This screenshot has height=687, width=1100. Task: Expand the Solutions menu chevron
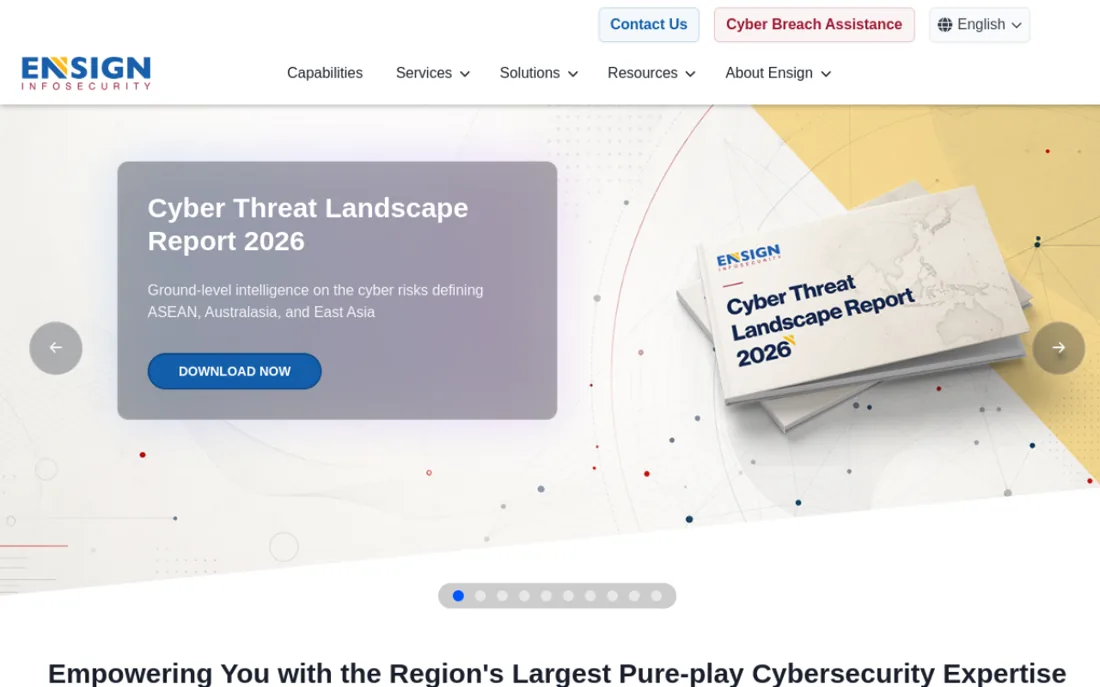pos(572,74)
